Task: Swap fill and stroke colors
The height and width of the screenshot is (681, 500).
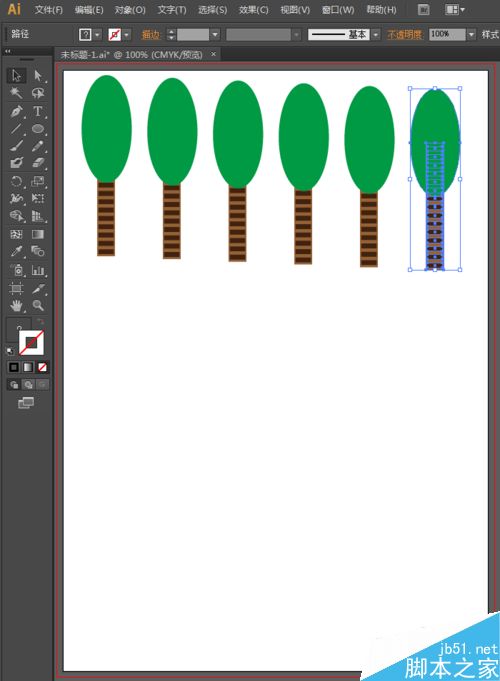Action: [x=40, y=322]
